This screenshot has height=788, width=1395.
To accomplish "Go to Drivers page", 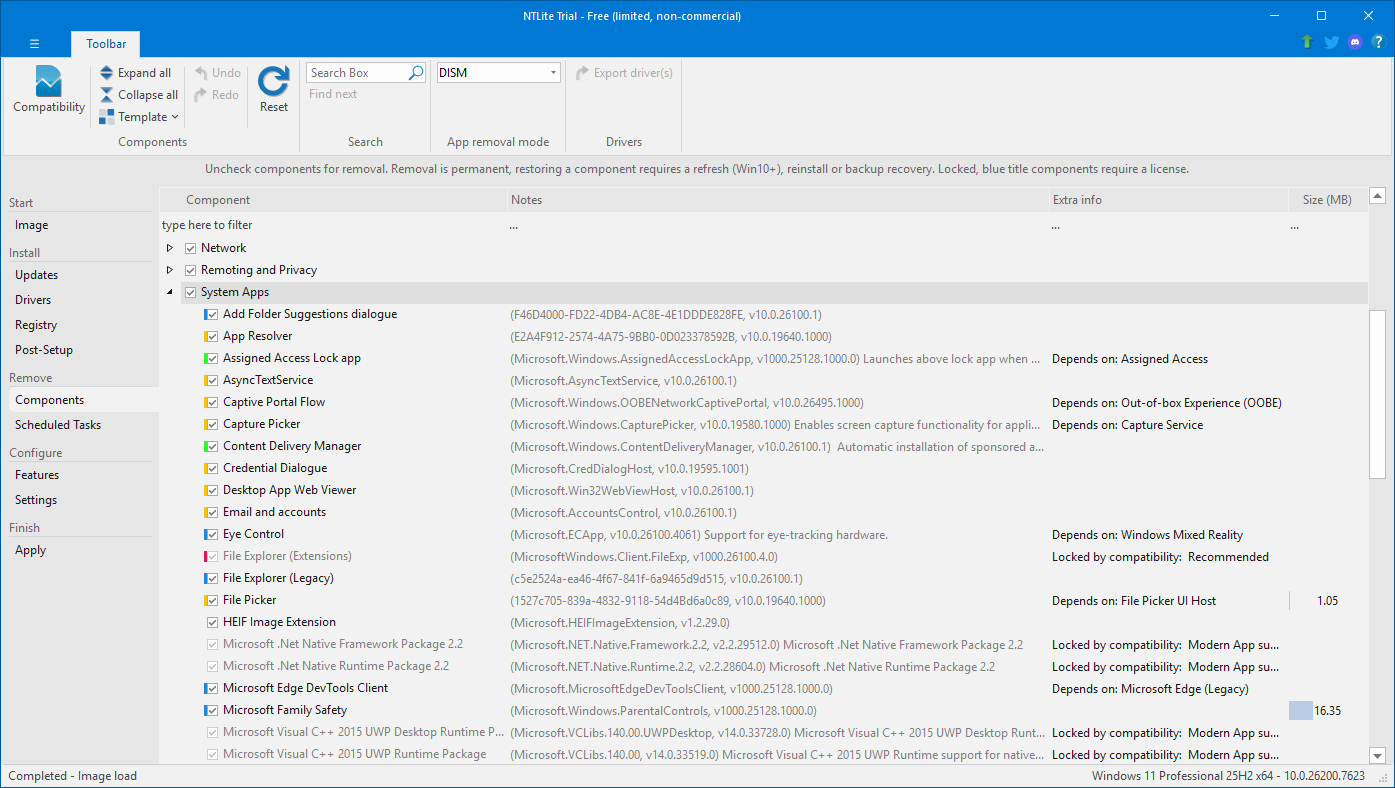I will coord(33,300).
